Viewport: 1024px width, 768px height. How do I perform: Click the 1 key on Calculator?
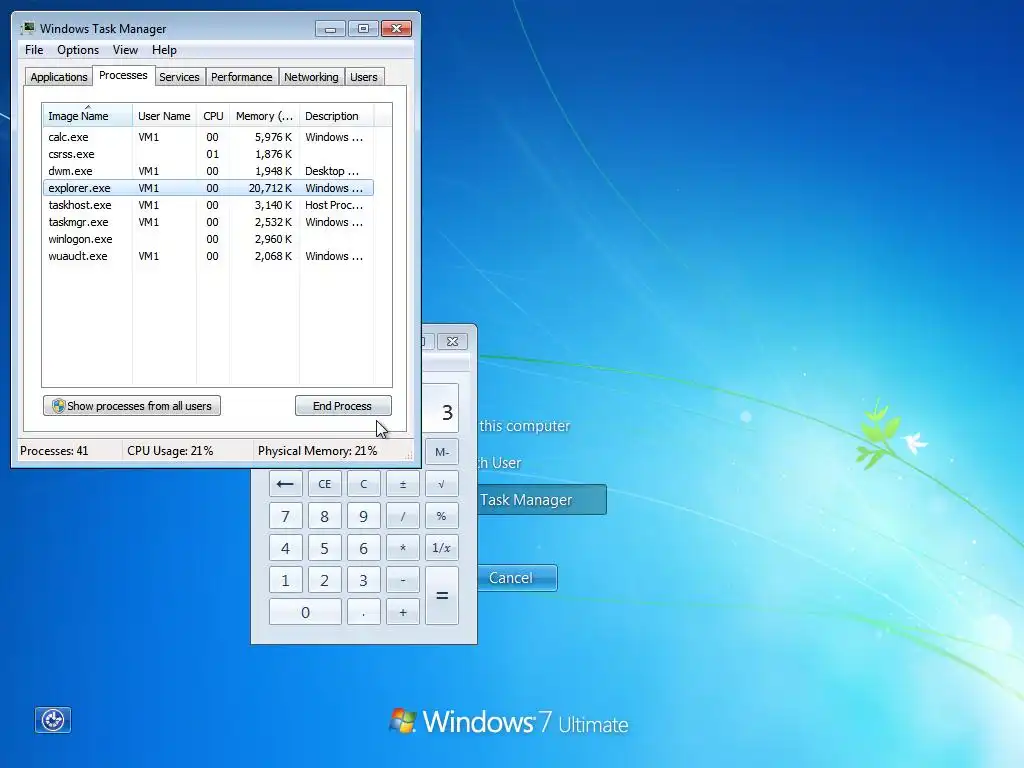285,580
